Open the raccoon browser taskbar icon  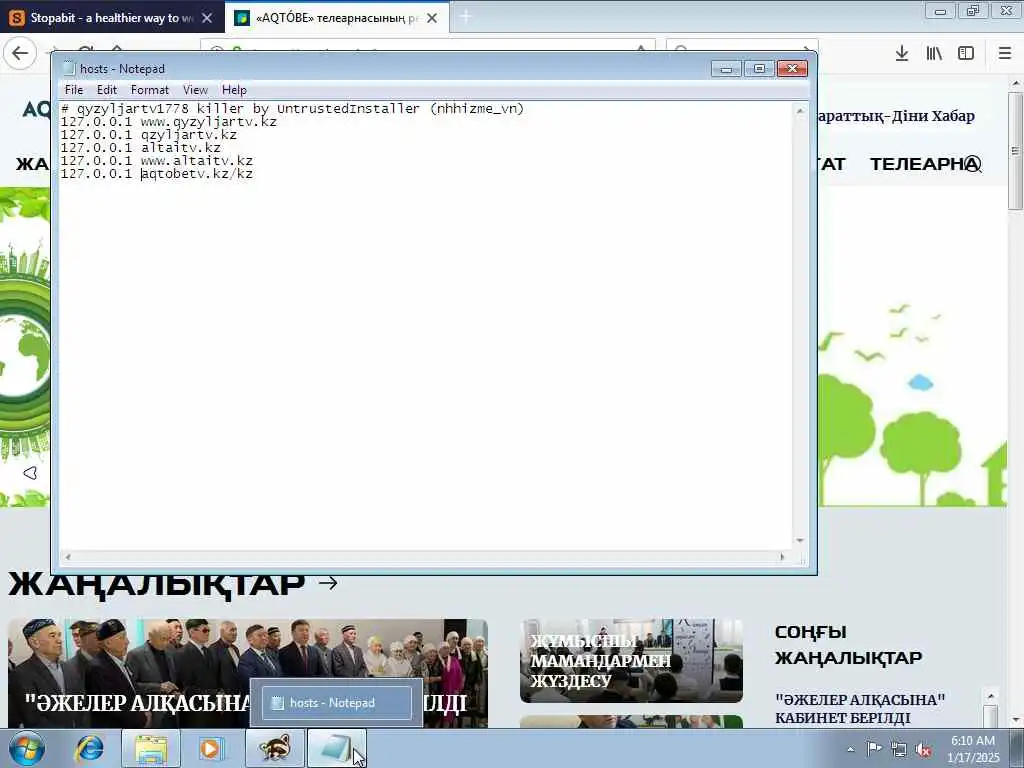pos(275,748)
